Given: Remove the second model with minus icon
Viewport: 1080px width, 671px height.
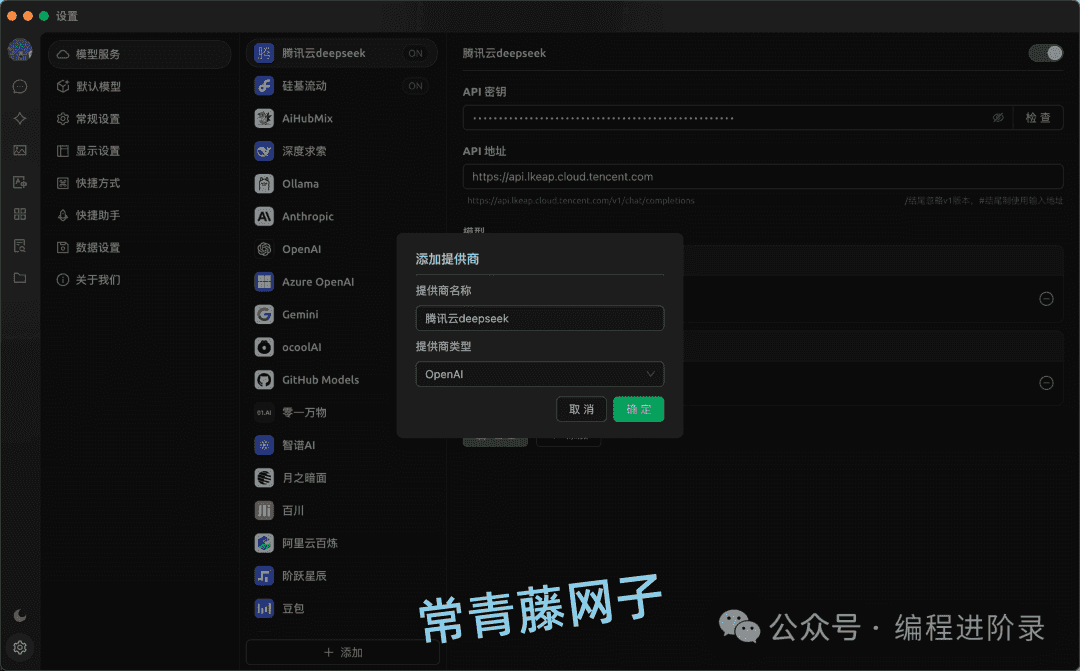Looking at the screenshot, I should pyautogui.click(x=1046, y=383).
